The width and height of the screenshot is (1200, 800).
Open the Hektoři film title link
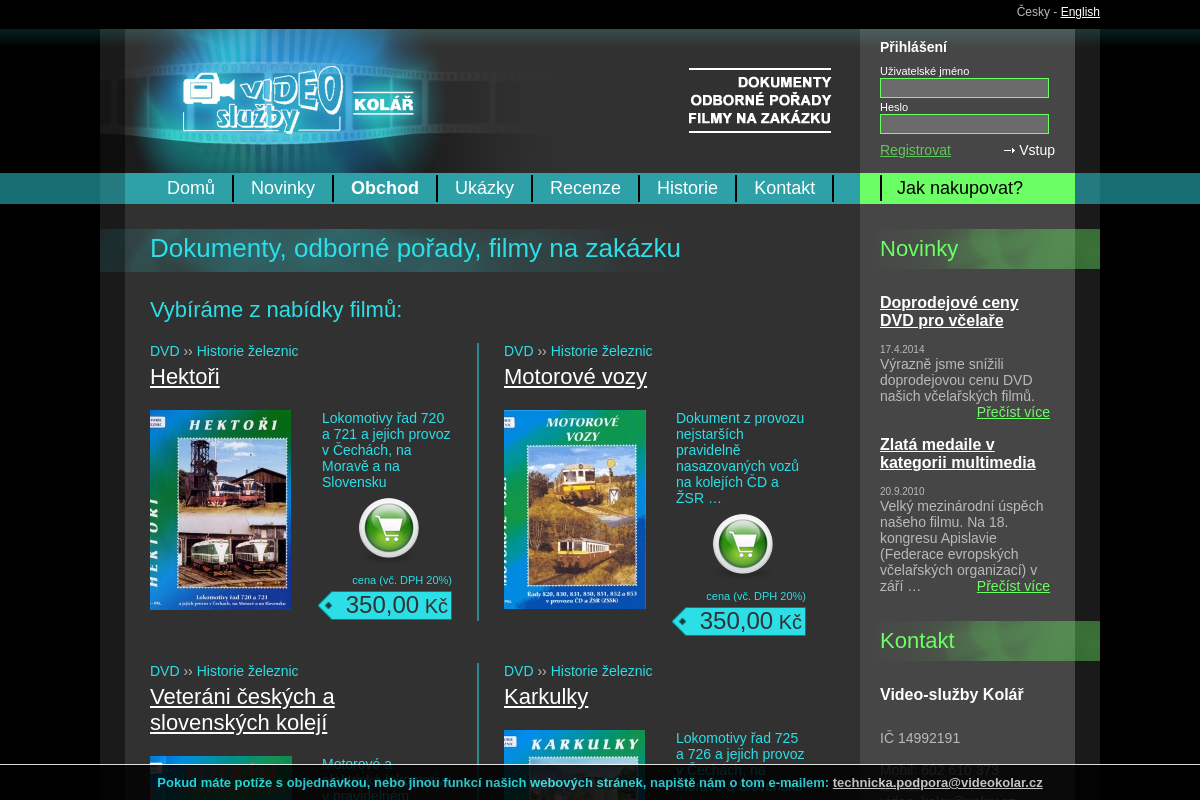[x=185, y=377]
